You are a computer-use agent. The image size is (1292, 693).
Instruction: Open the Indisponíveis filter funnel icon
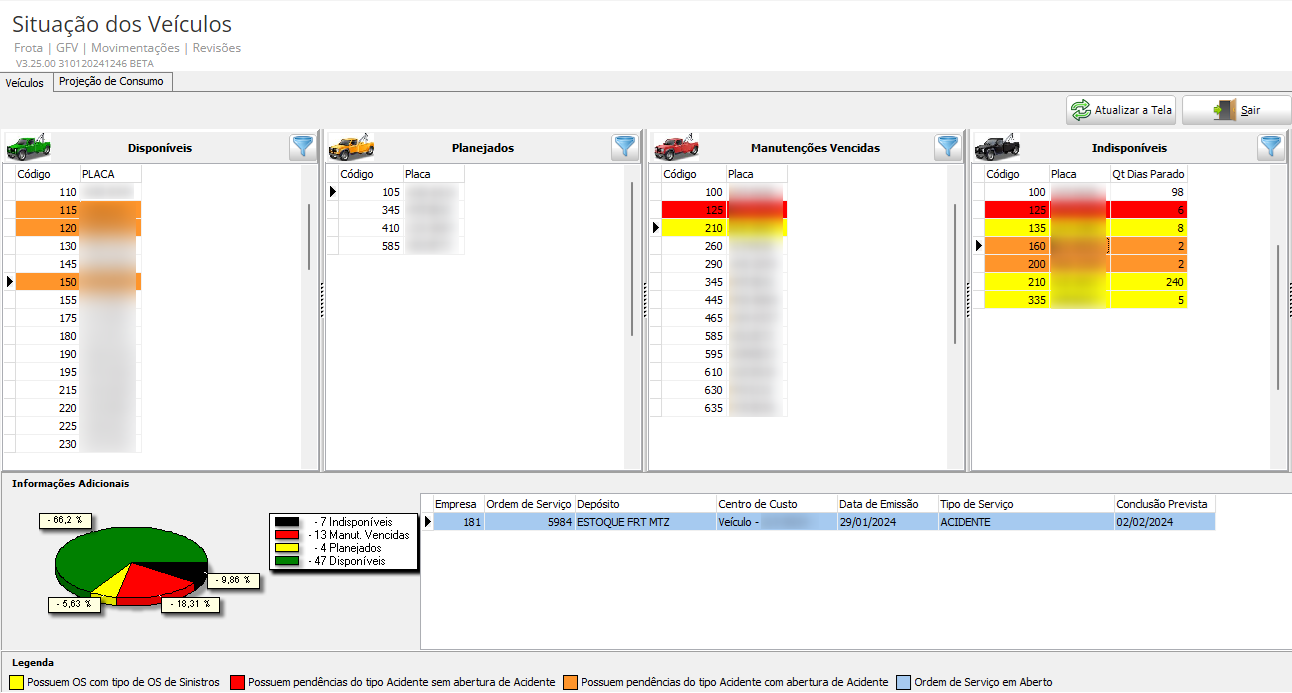pos(1271,147)
